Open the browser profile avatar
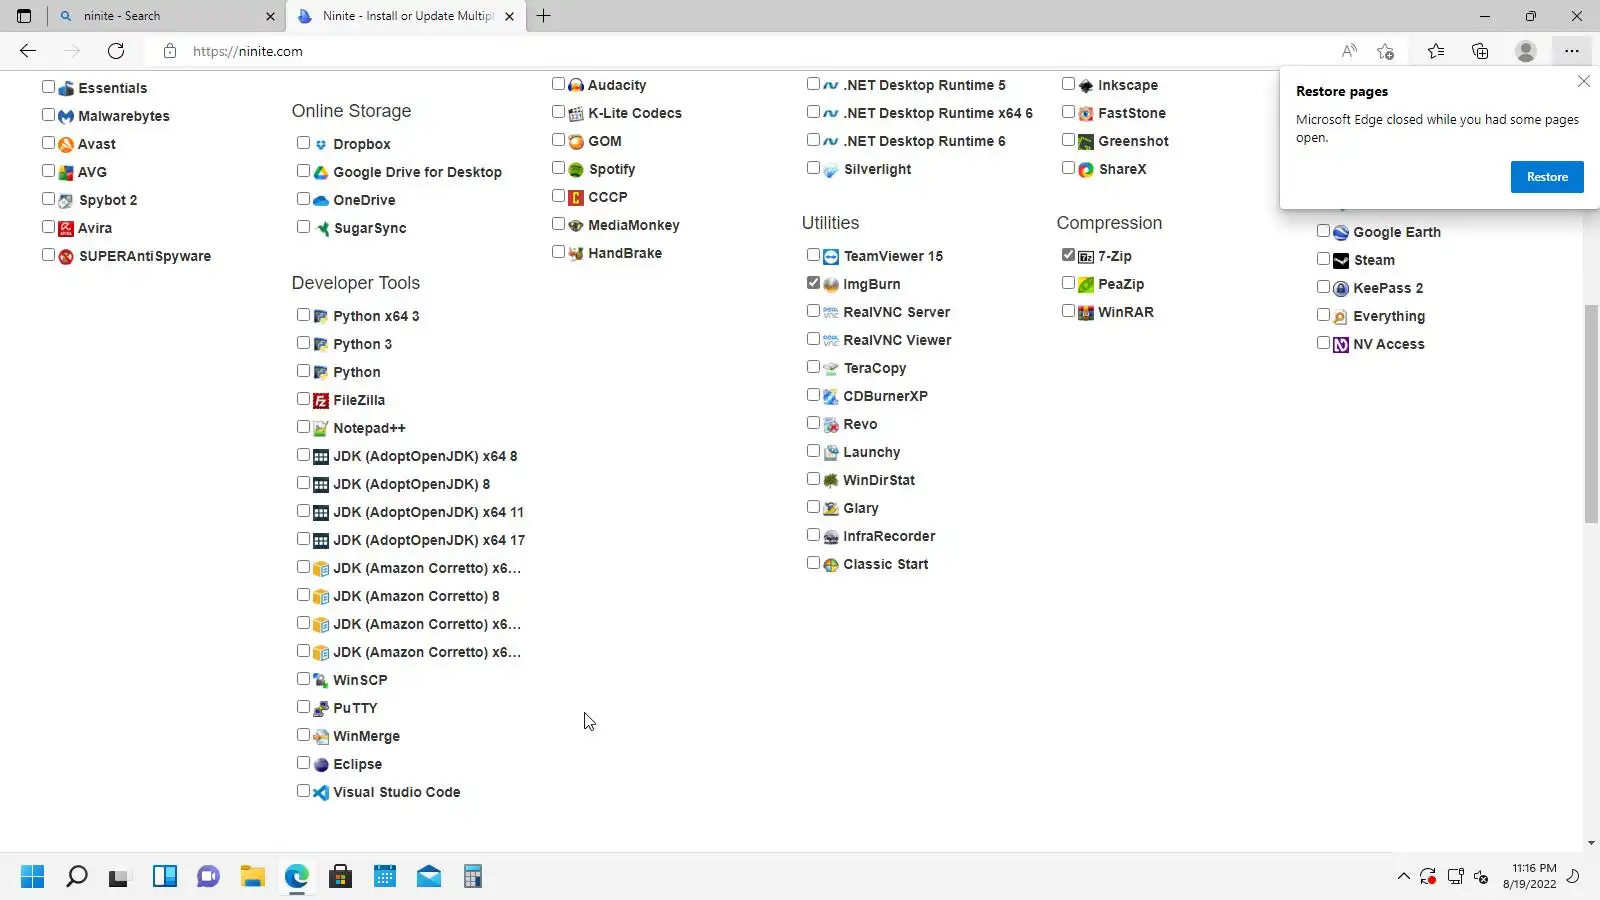This screenshot has height=900, width=1600. [x=1526, y=51]
